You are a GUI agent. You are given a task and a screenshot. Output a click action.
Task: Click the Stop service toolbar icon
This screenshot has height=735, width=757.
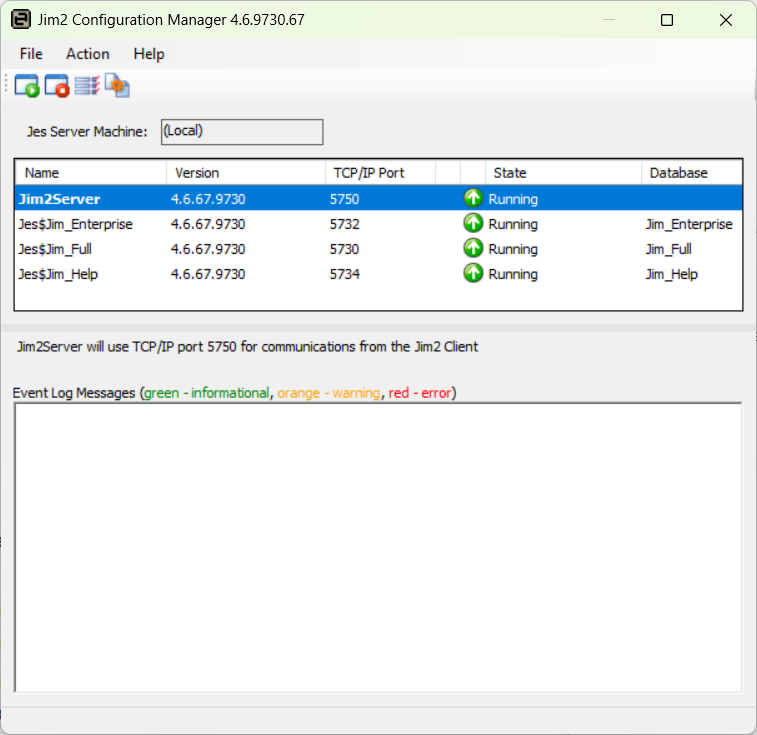click(x=57, y=87)
